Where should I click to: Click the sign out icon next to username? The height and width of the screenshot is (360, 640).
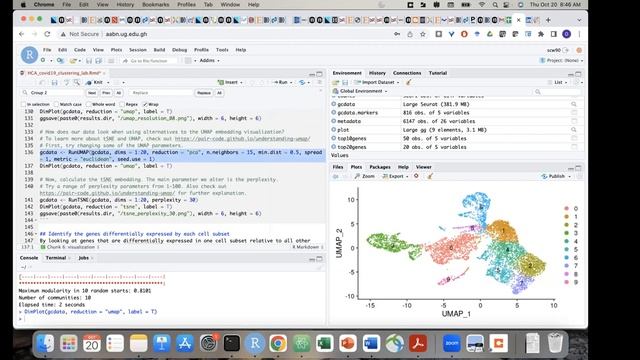pos(566,50)
